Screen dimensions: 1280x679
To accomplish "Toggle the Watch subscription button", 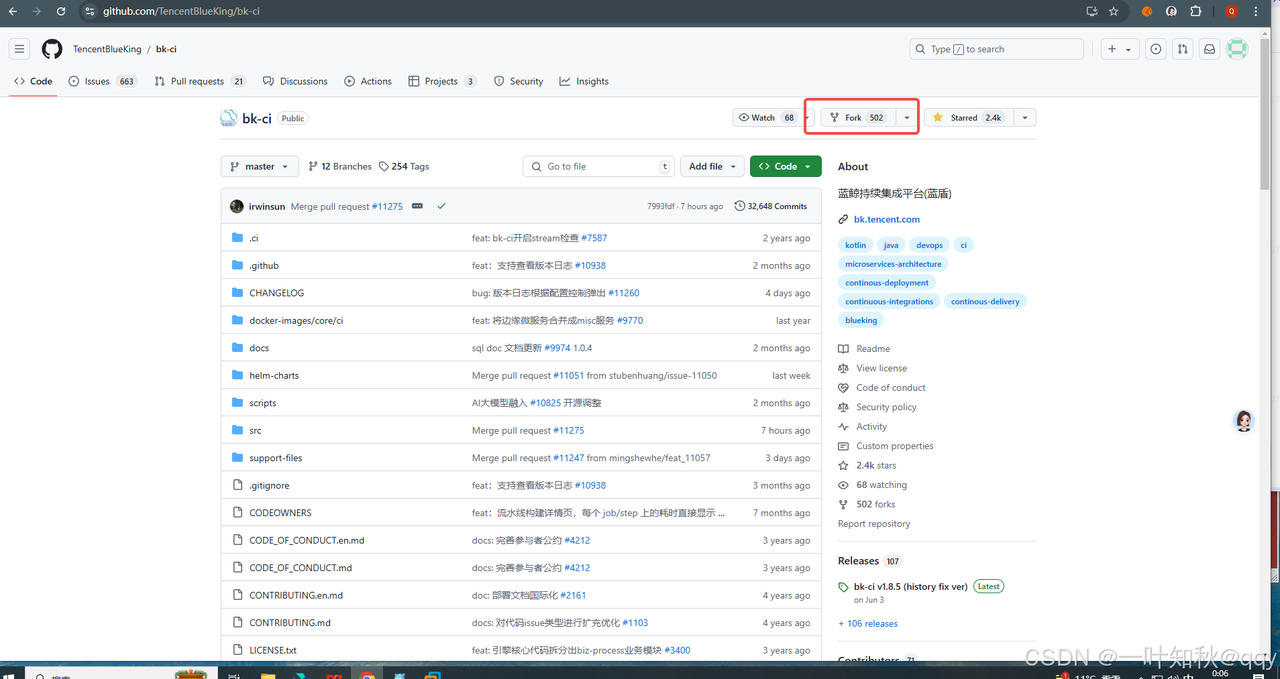I will 766,118.
